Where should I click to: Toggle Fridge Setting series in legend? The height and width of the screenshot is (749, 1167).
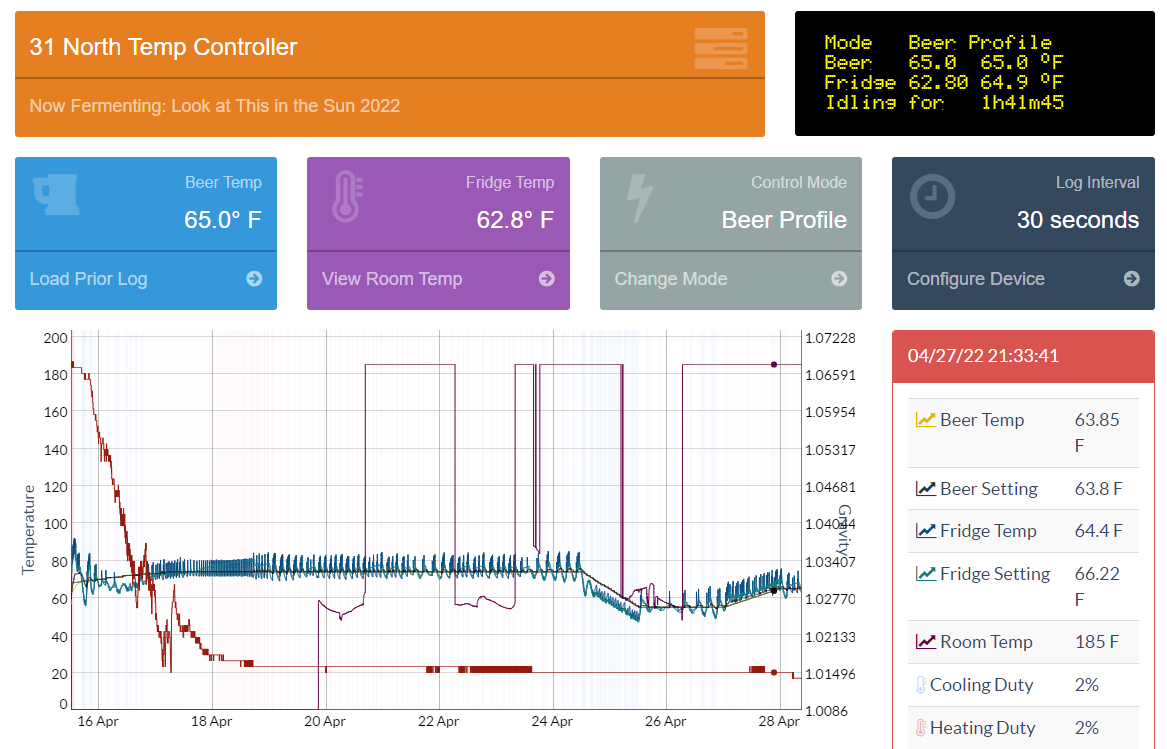995,574
